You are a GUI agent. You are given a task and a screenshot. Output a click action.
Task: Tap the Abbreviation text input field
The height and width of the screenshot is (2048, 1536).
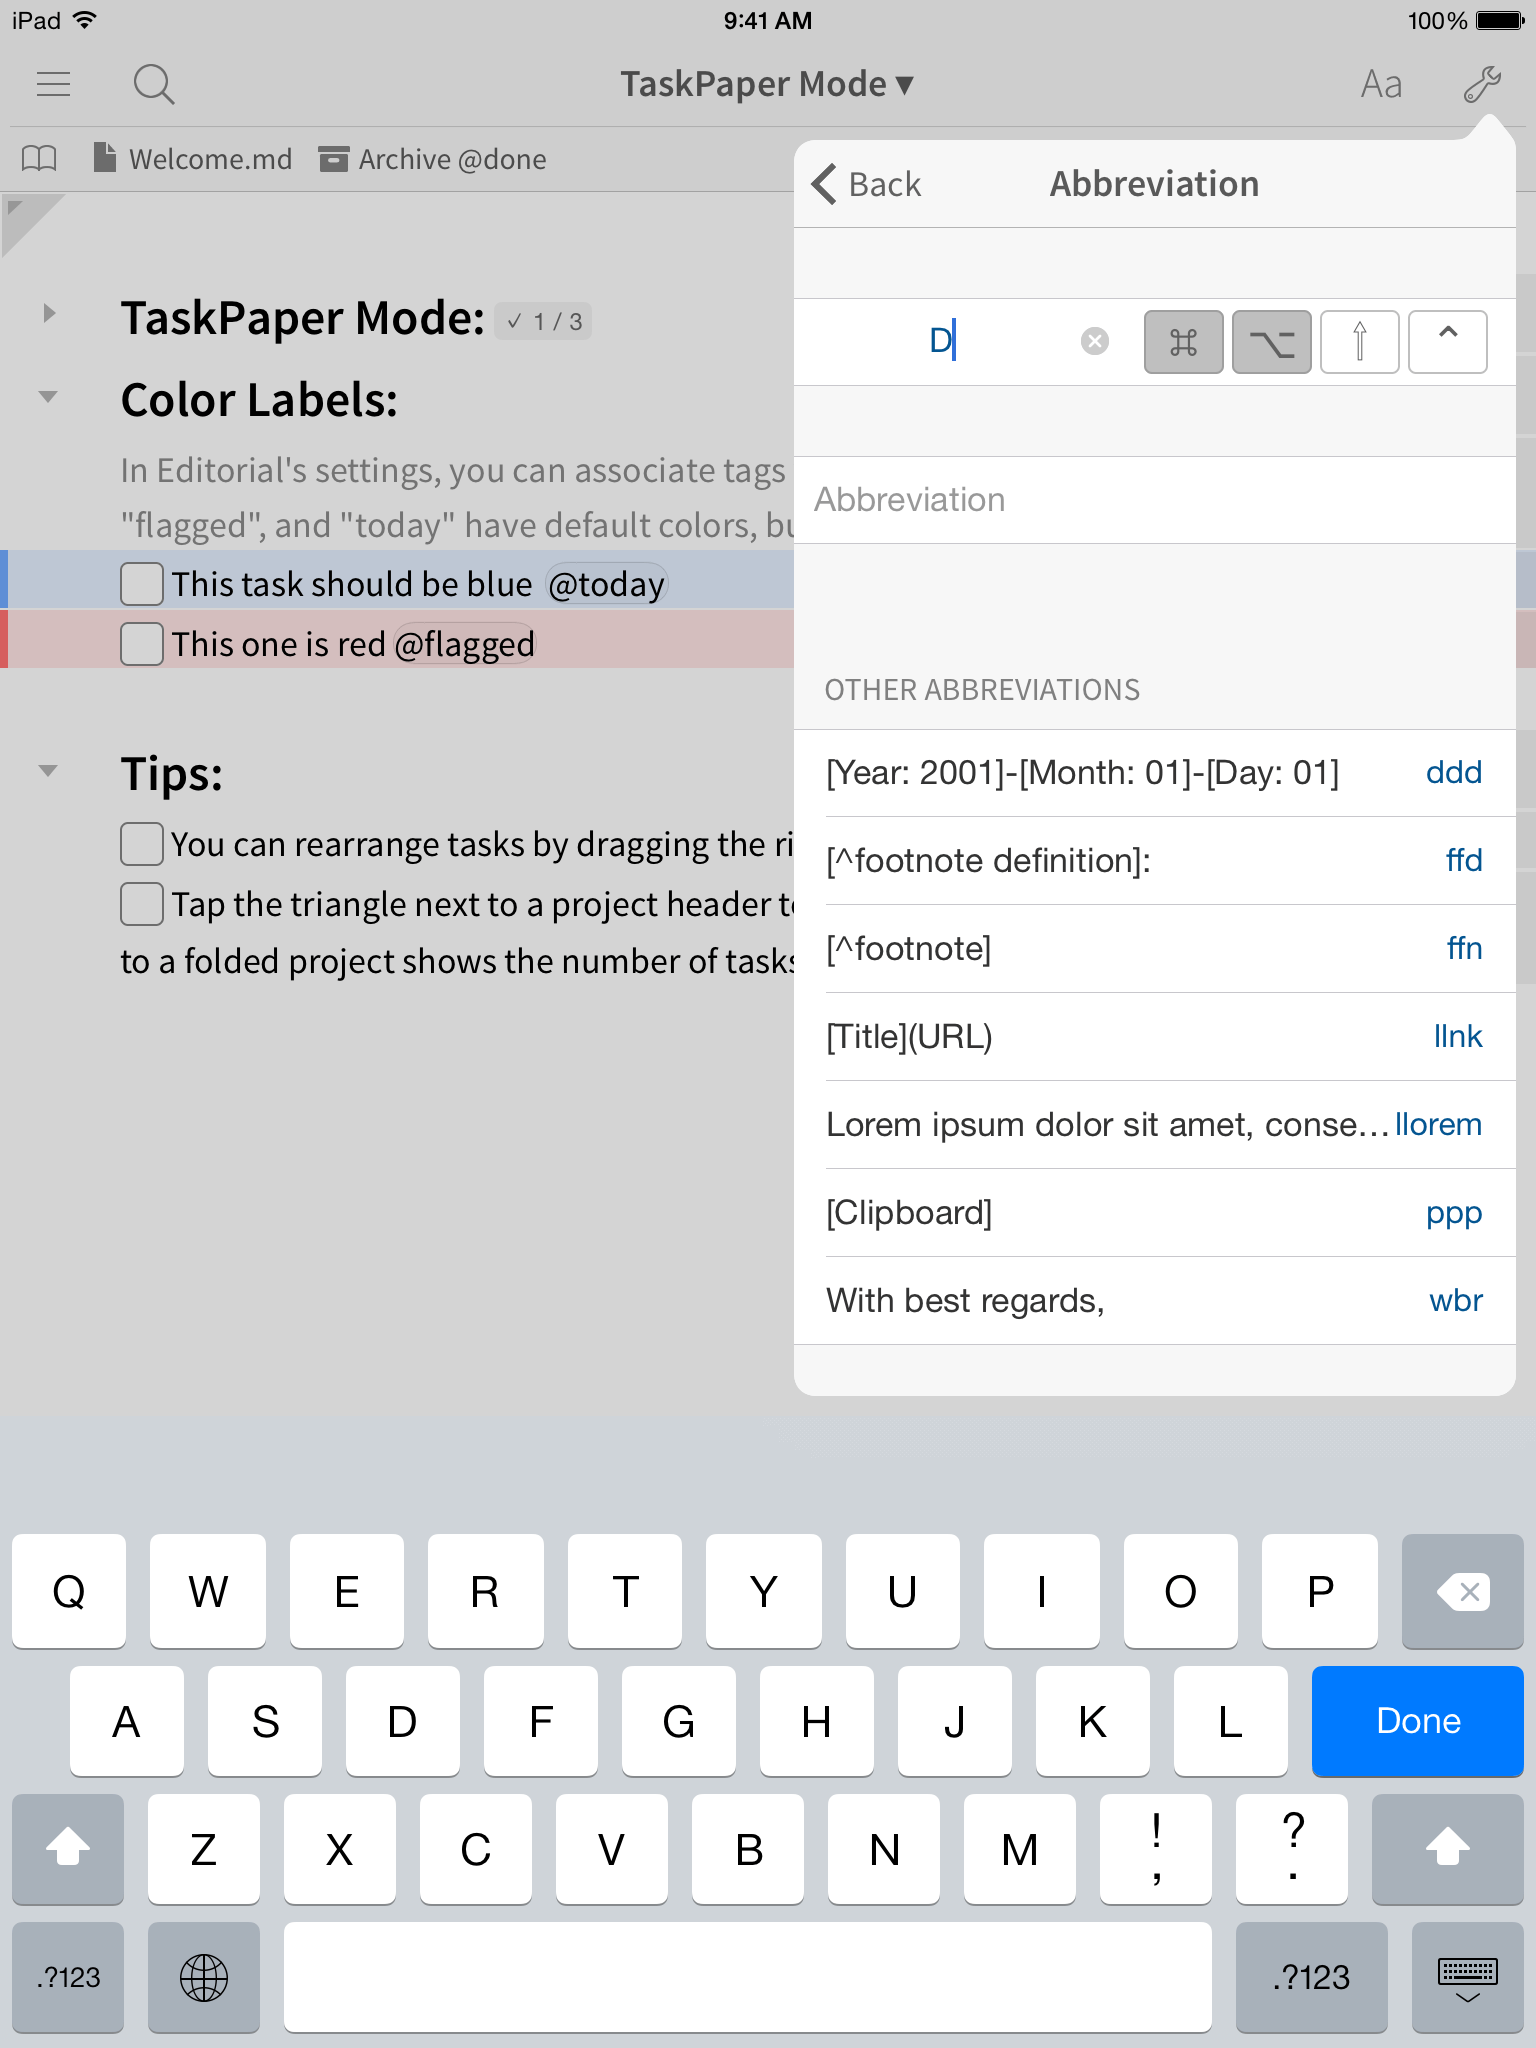(1154, 500)
